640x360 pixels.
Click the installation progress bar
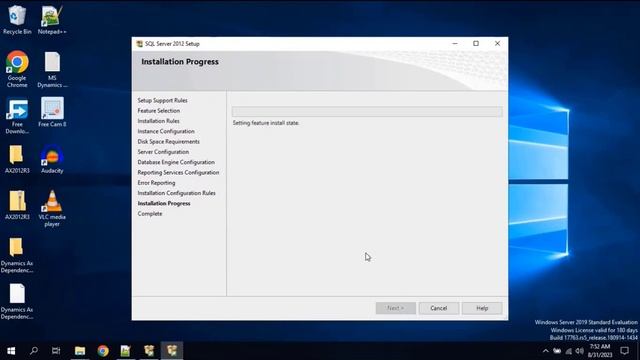point(367,111)
